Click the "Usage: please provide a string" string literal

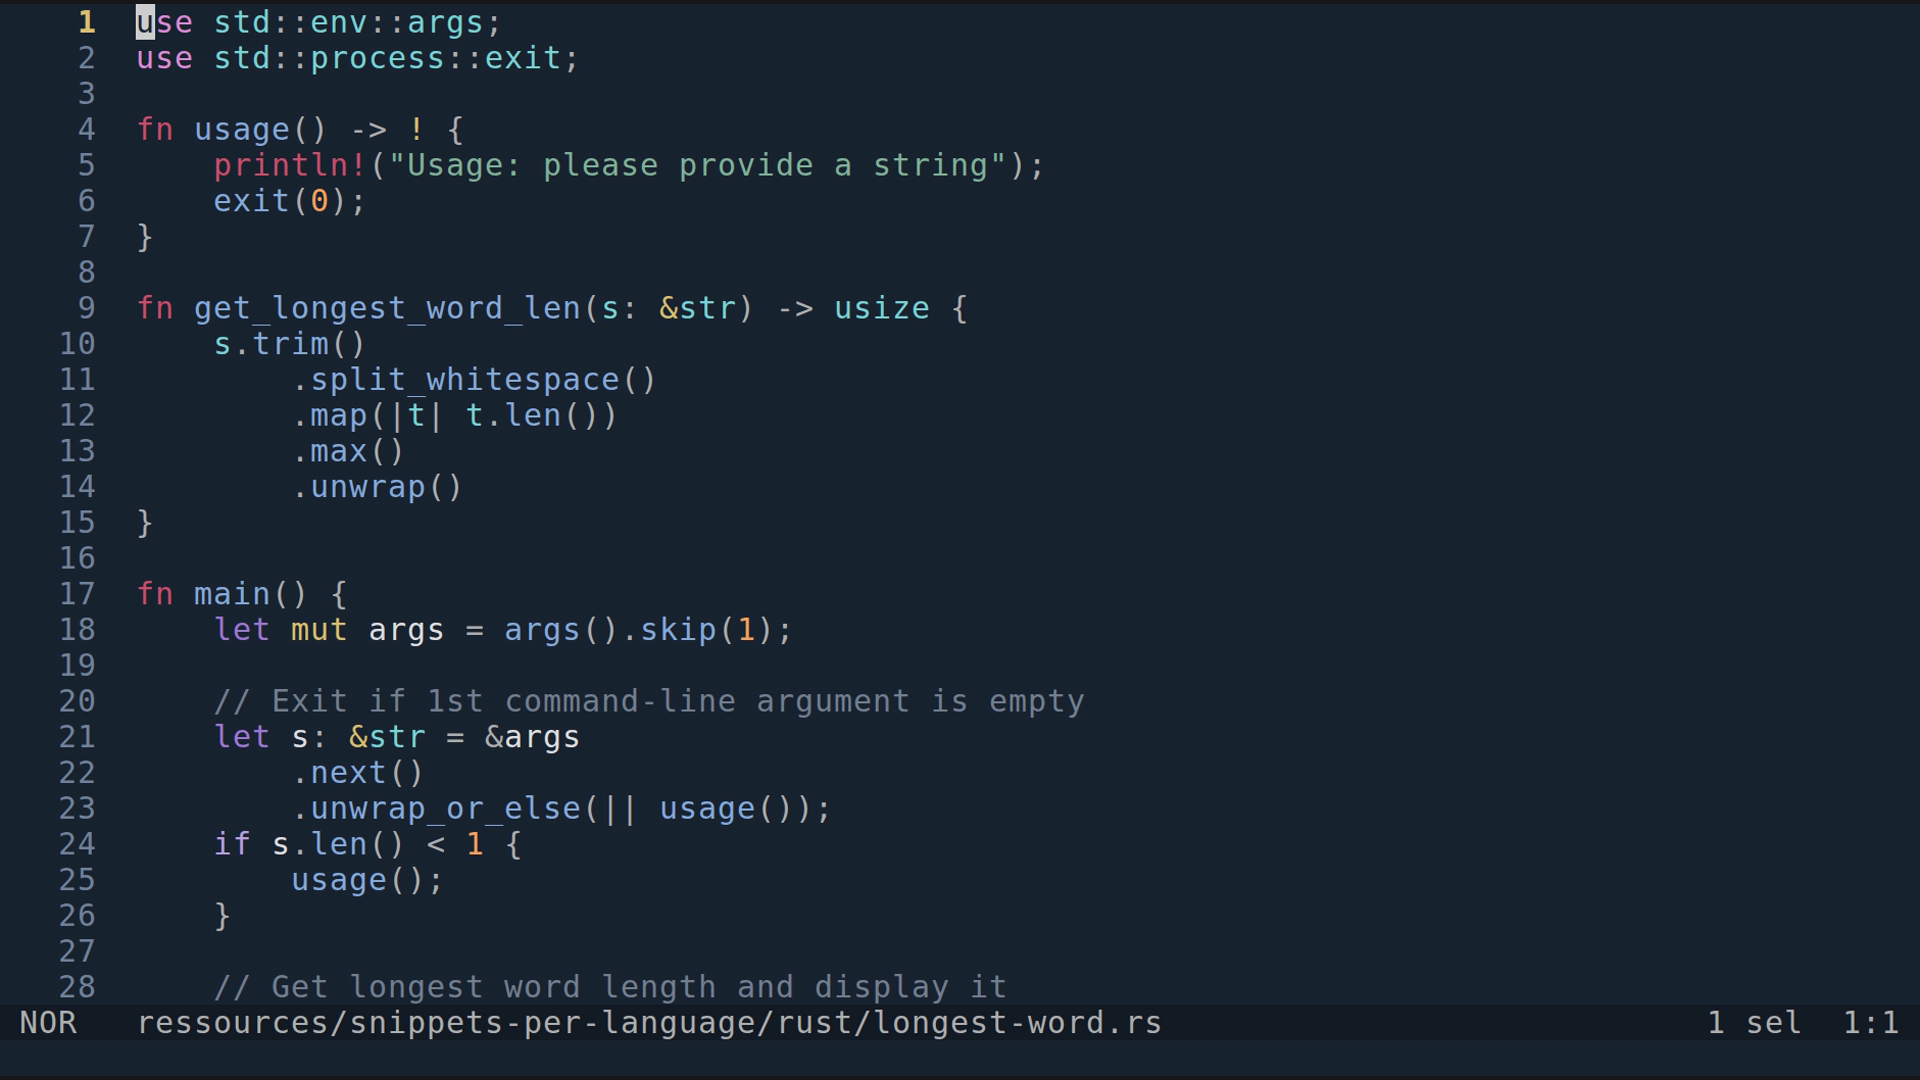pos(697,165)
